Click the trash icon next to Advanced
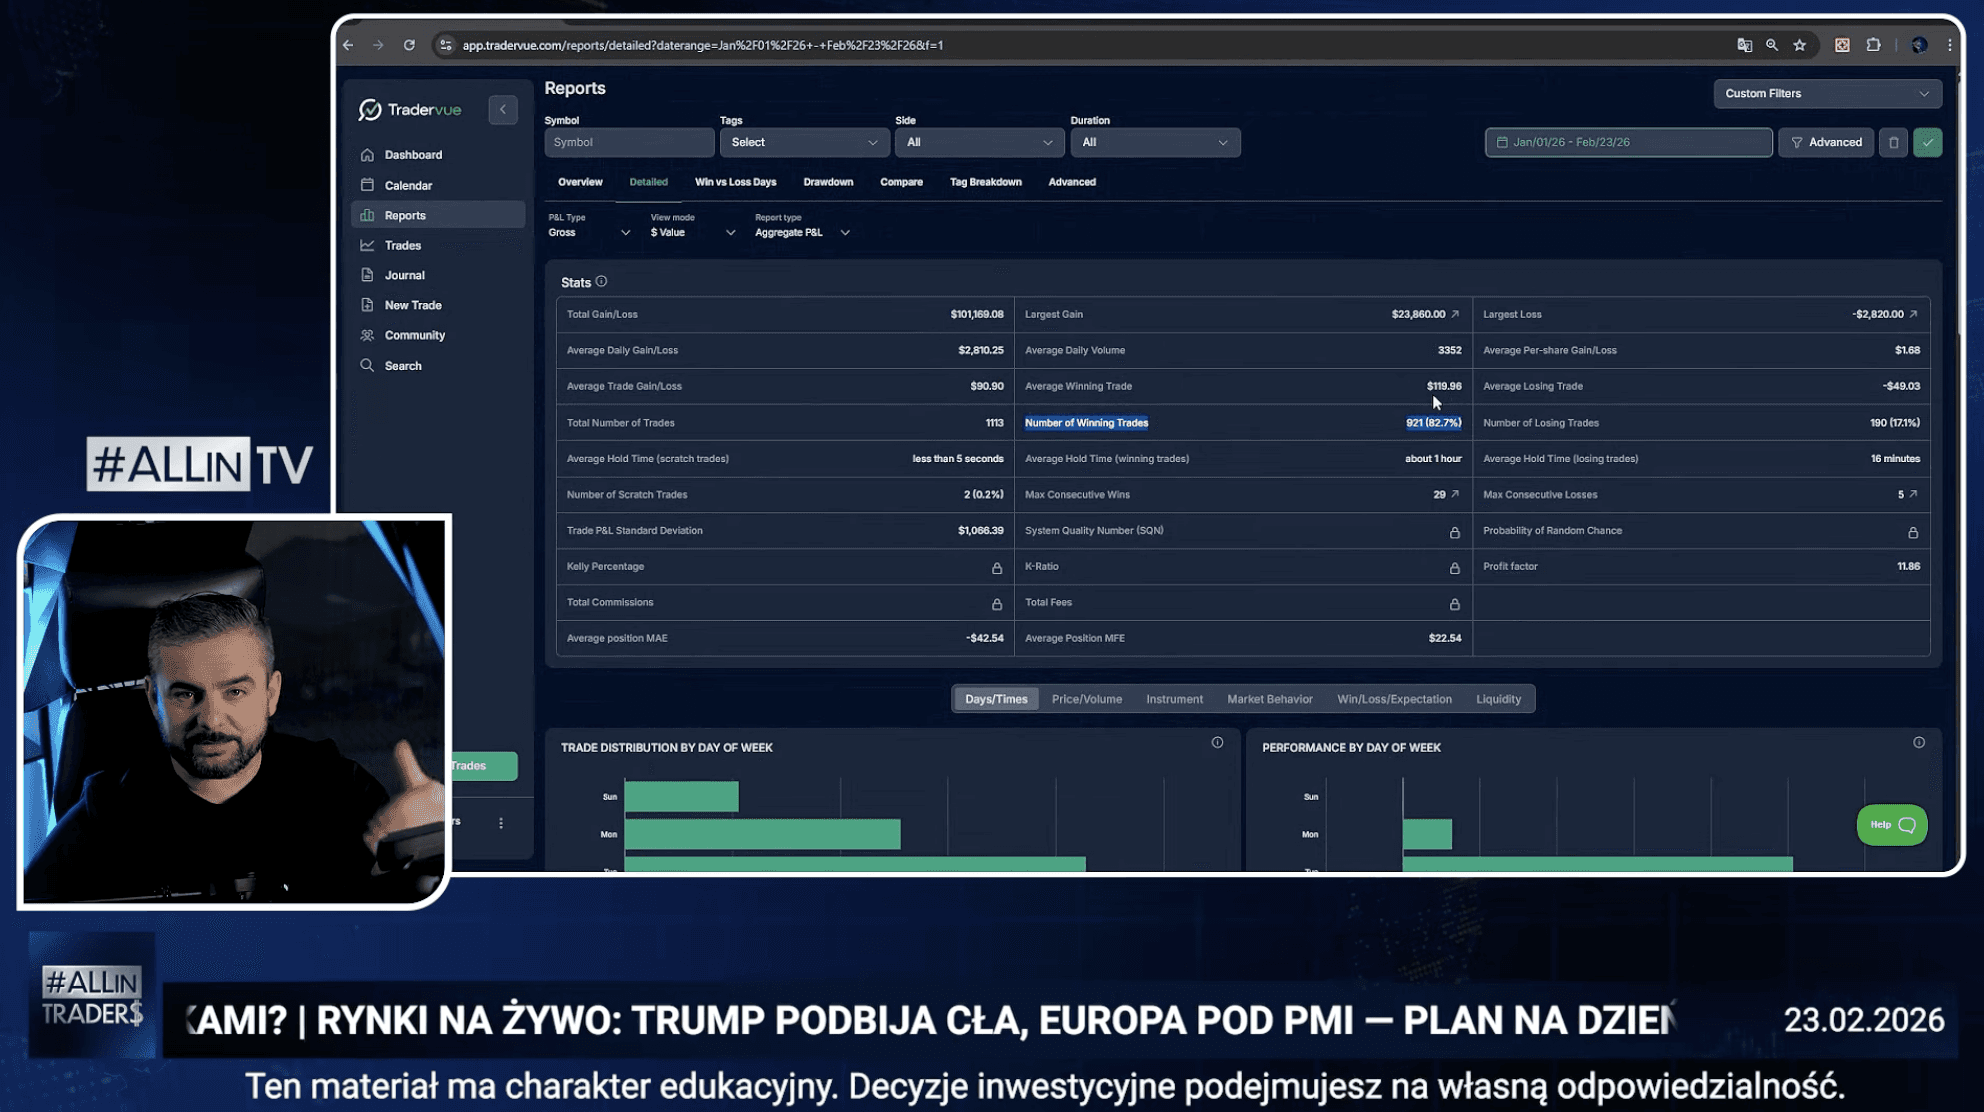Viewport: 1984px width, 1112px height. tap(1893, 143)
